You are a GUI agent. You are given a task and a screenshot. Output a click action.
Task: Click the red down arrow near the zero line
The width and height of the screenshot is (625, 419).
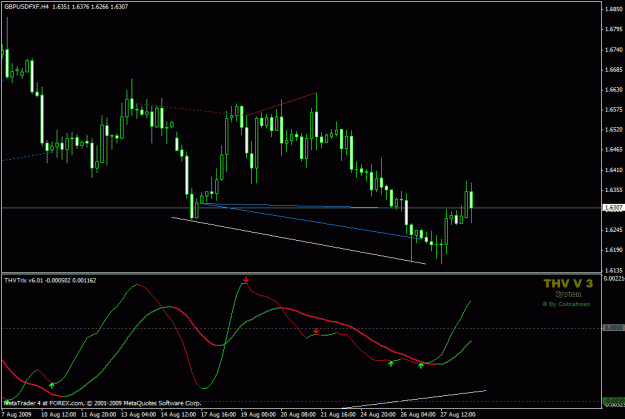coord(316,331)
